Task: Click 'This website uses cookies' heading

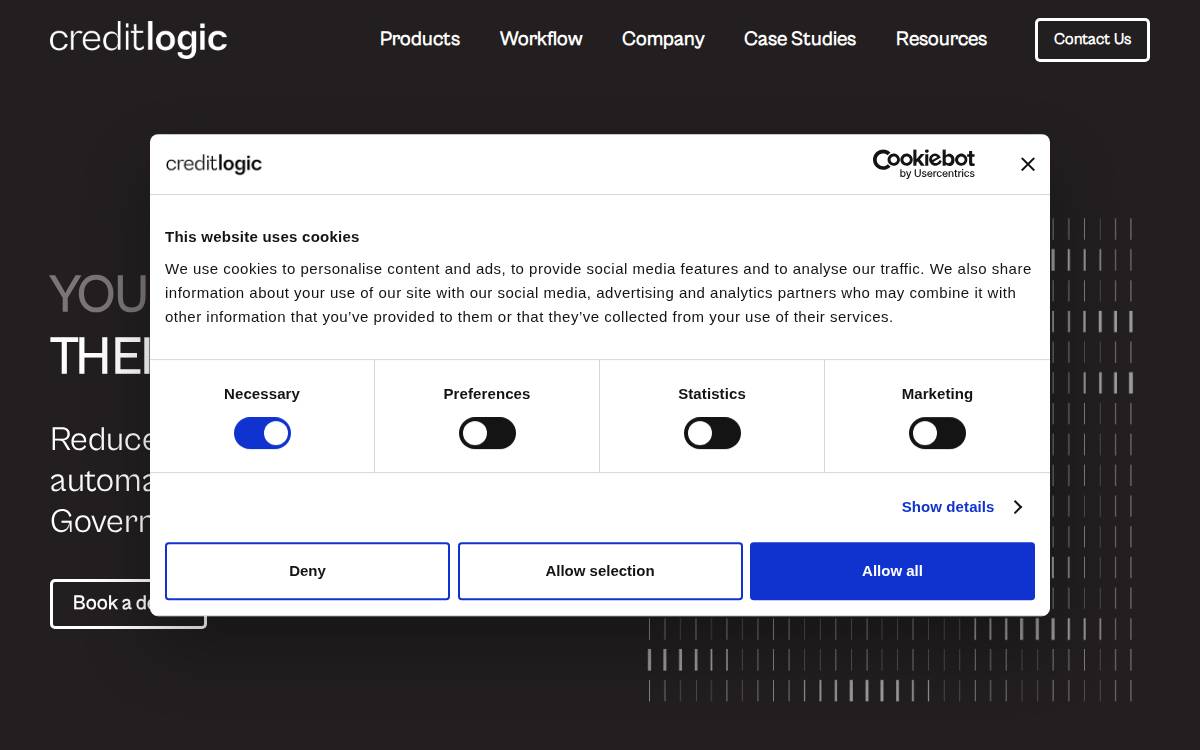Action: (x=262, y=237)
